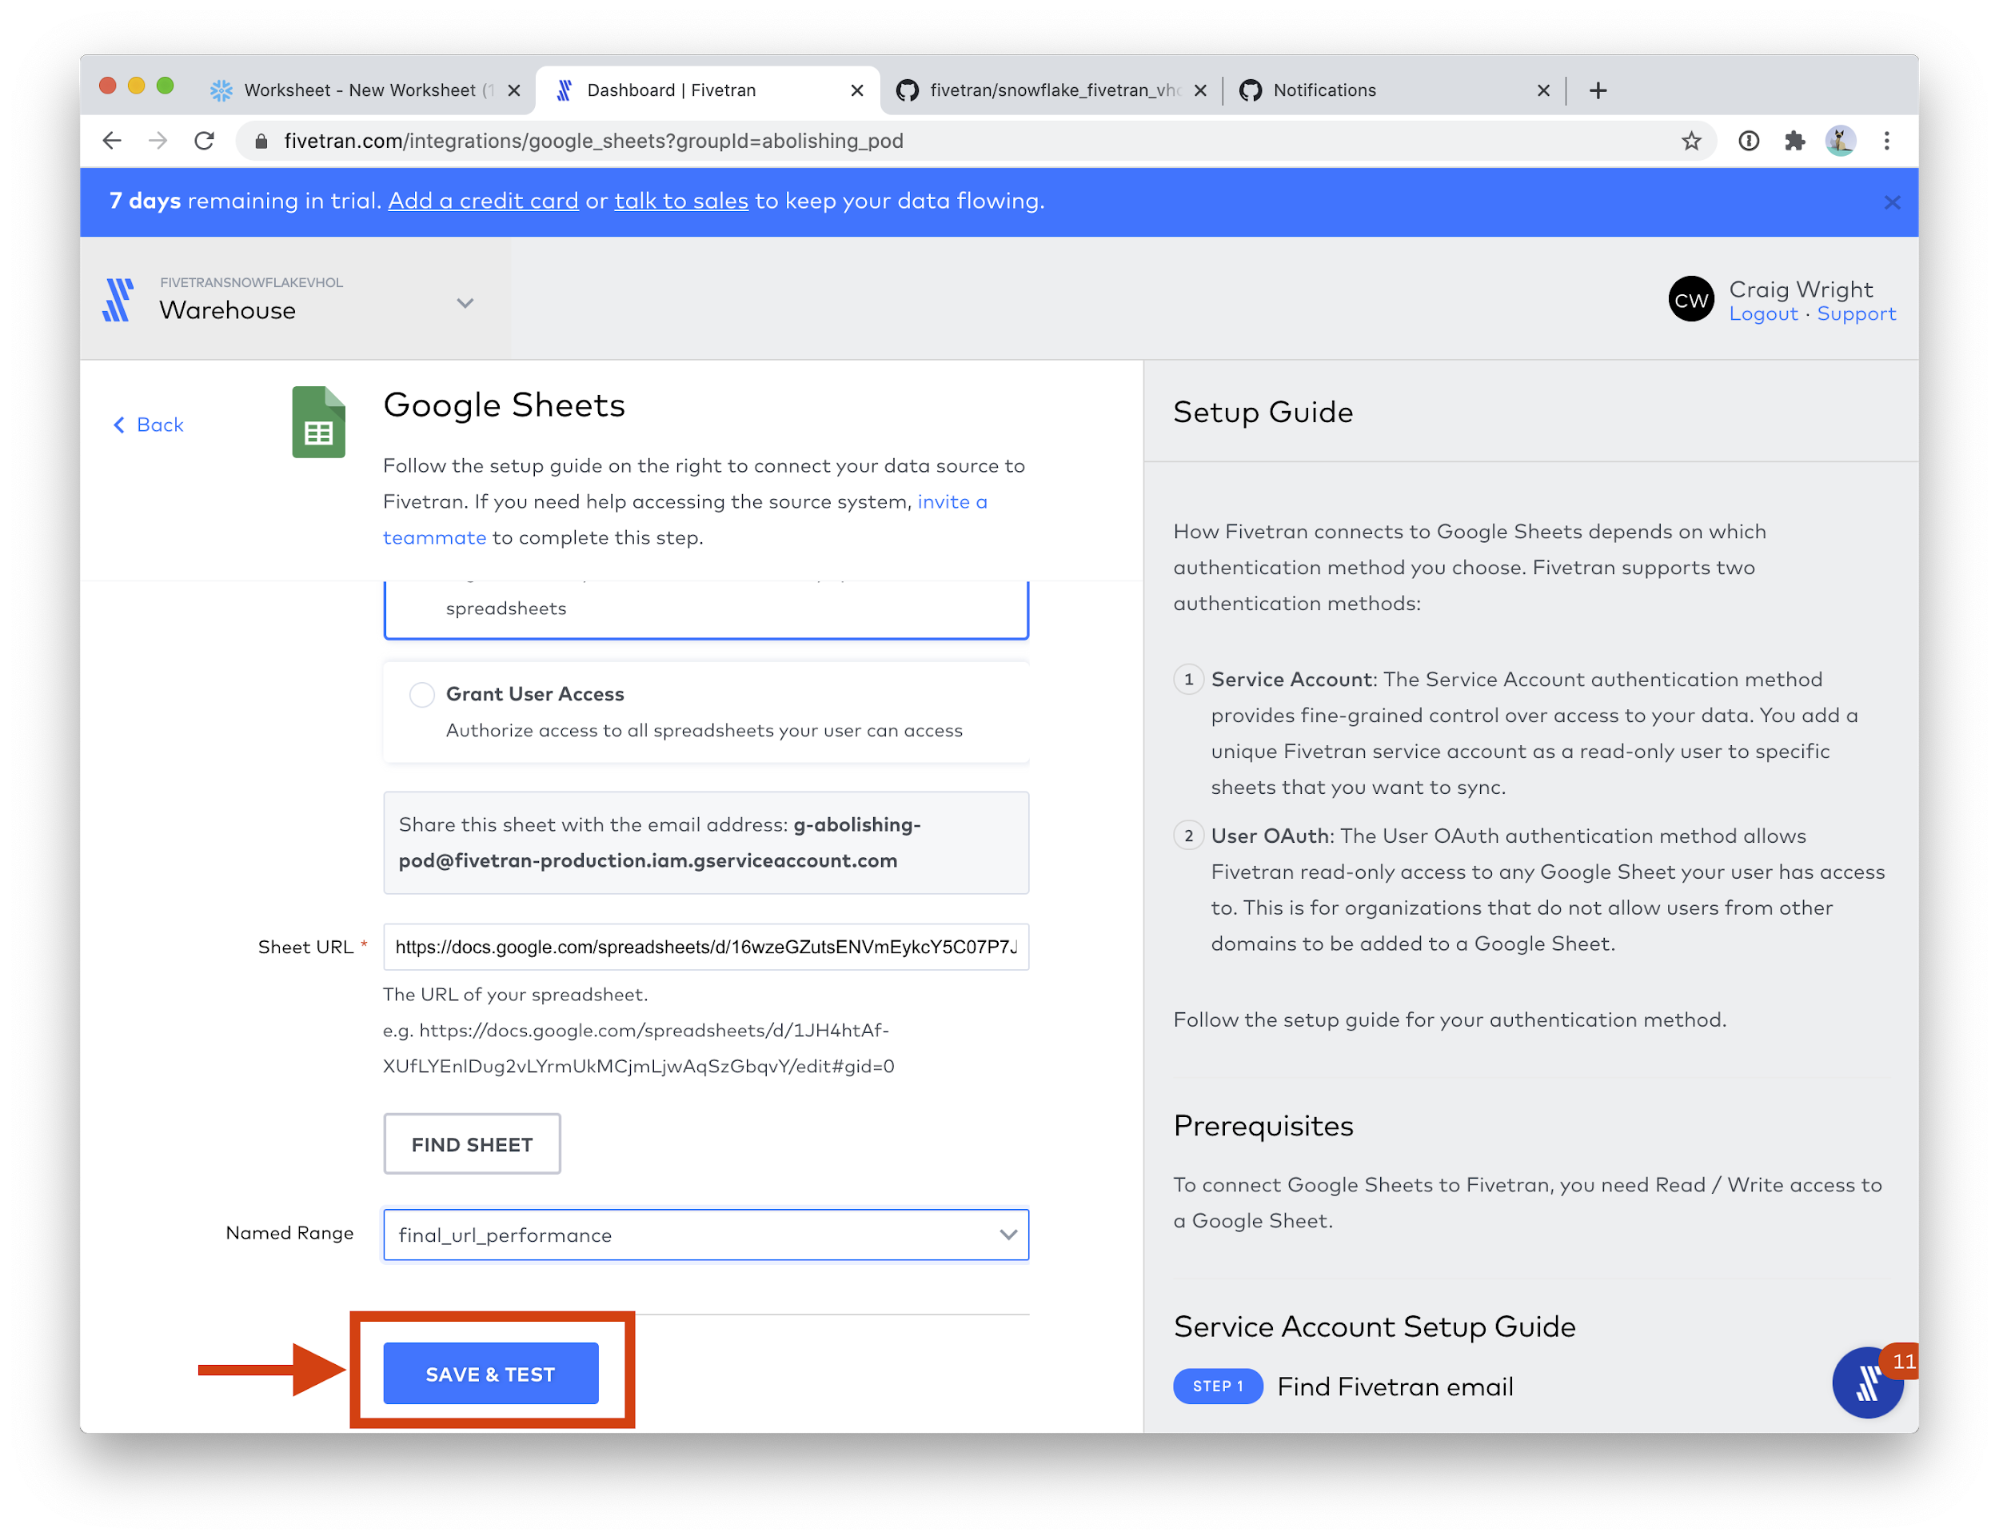Open Chrome's three-dot menu

coord(1887,141)
